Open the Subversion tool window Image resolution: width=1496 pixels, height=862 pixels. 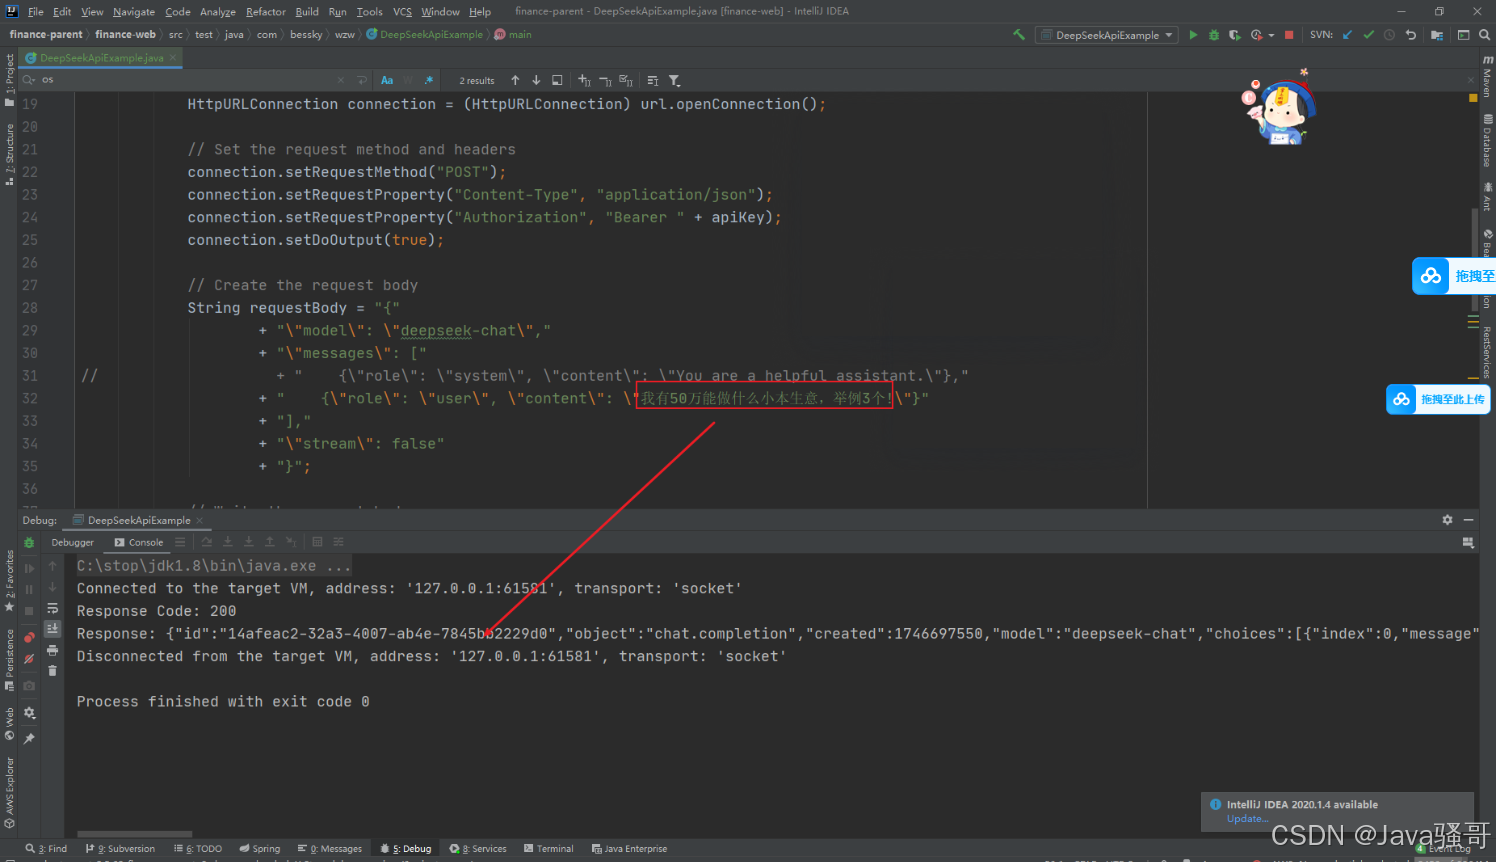(x=121, y=849)
